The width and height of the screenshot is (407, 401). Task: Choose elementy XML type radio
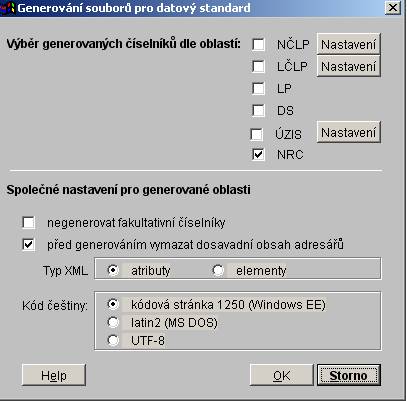pos(218,270)
